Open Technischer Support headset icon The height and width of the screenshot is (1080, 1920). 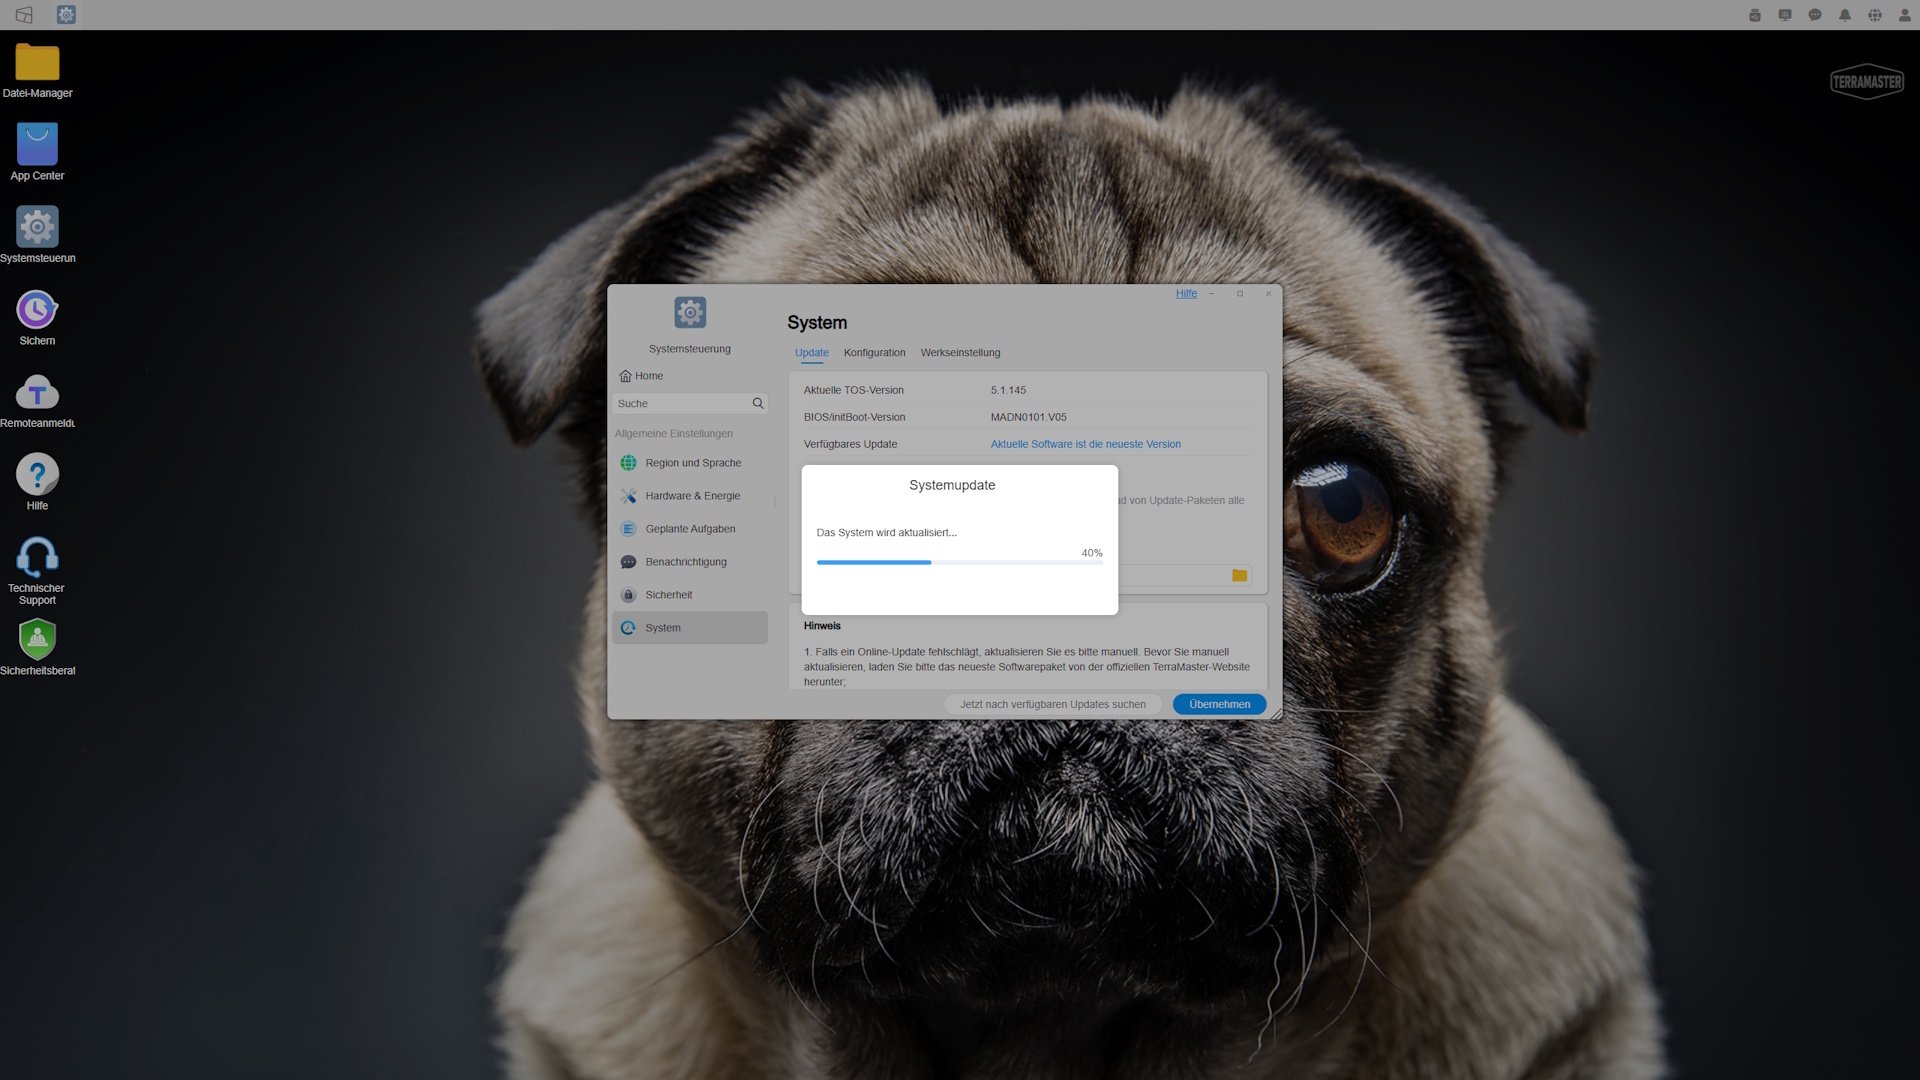(37, 558)
